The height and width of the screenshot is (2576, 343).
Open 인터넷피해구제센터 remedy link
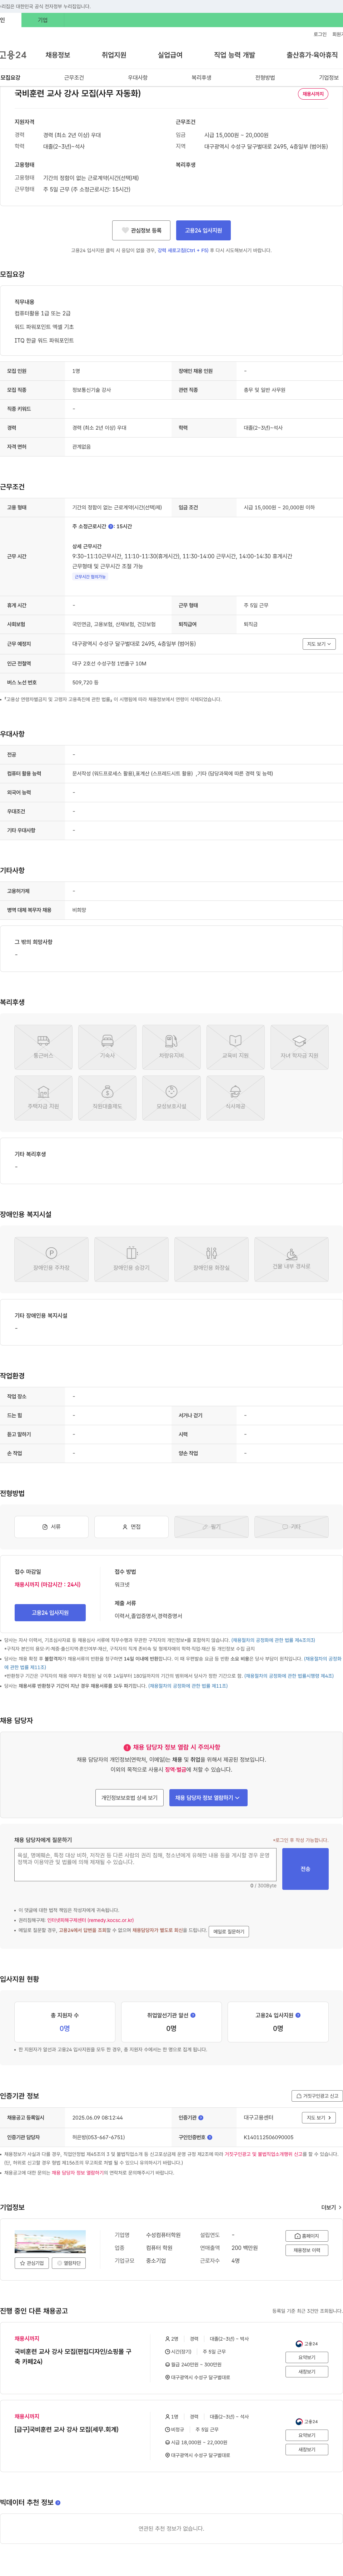tap(90, 1920)
